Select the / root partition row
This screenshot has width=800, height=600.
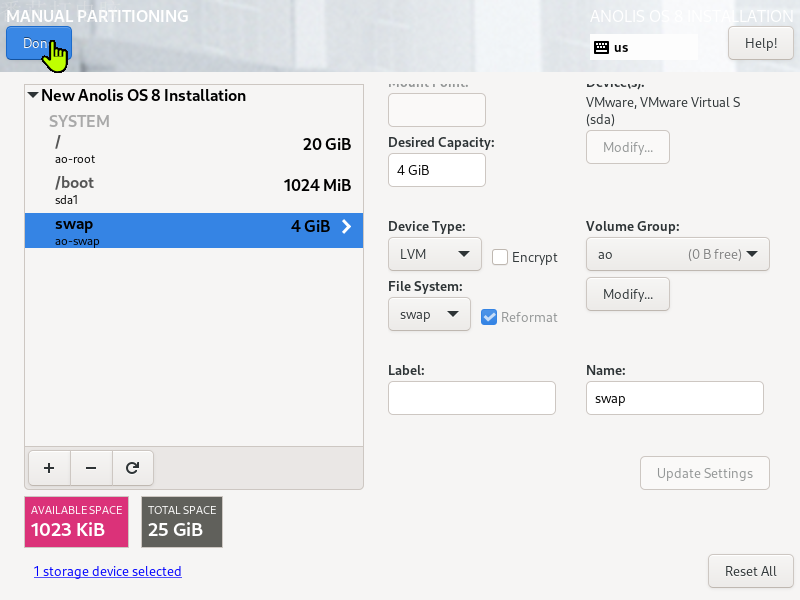[194, 149]
